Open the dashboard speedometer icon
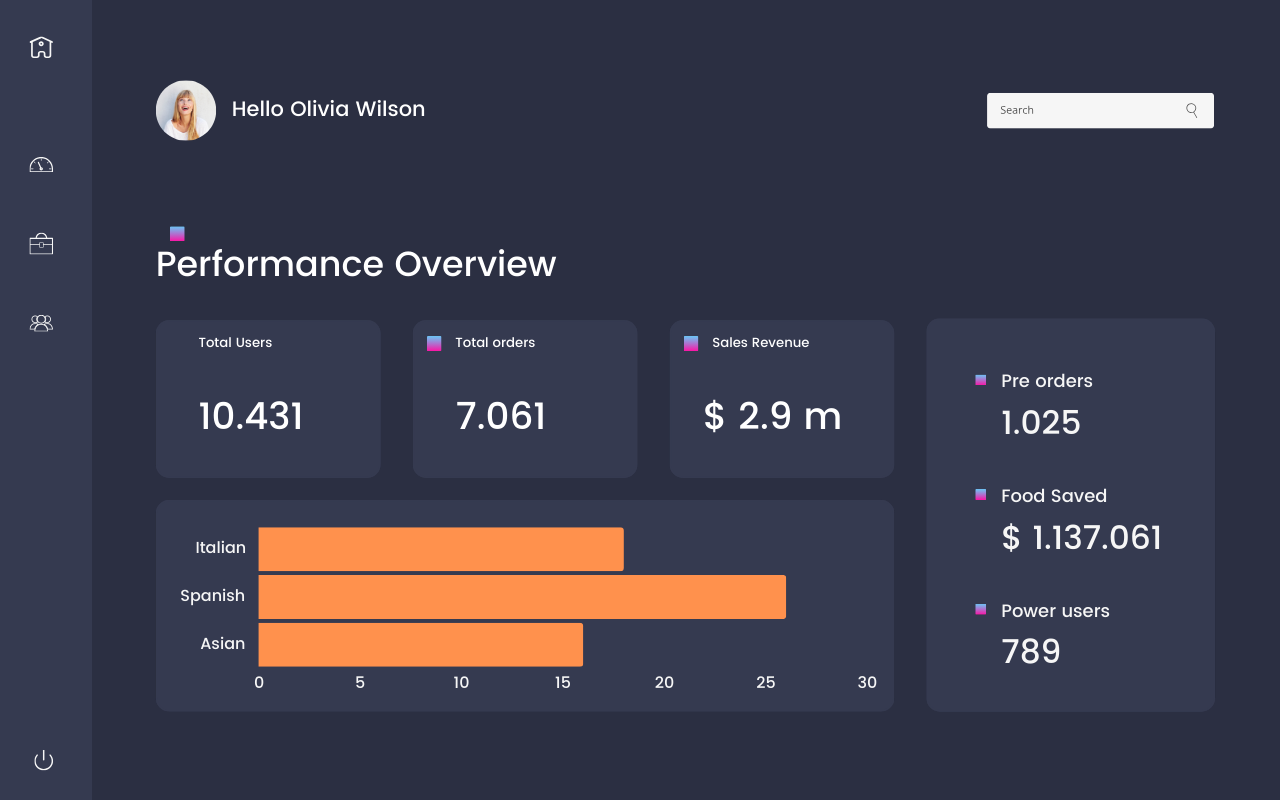Screen dimensions: 1280x800 41,165
